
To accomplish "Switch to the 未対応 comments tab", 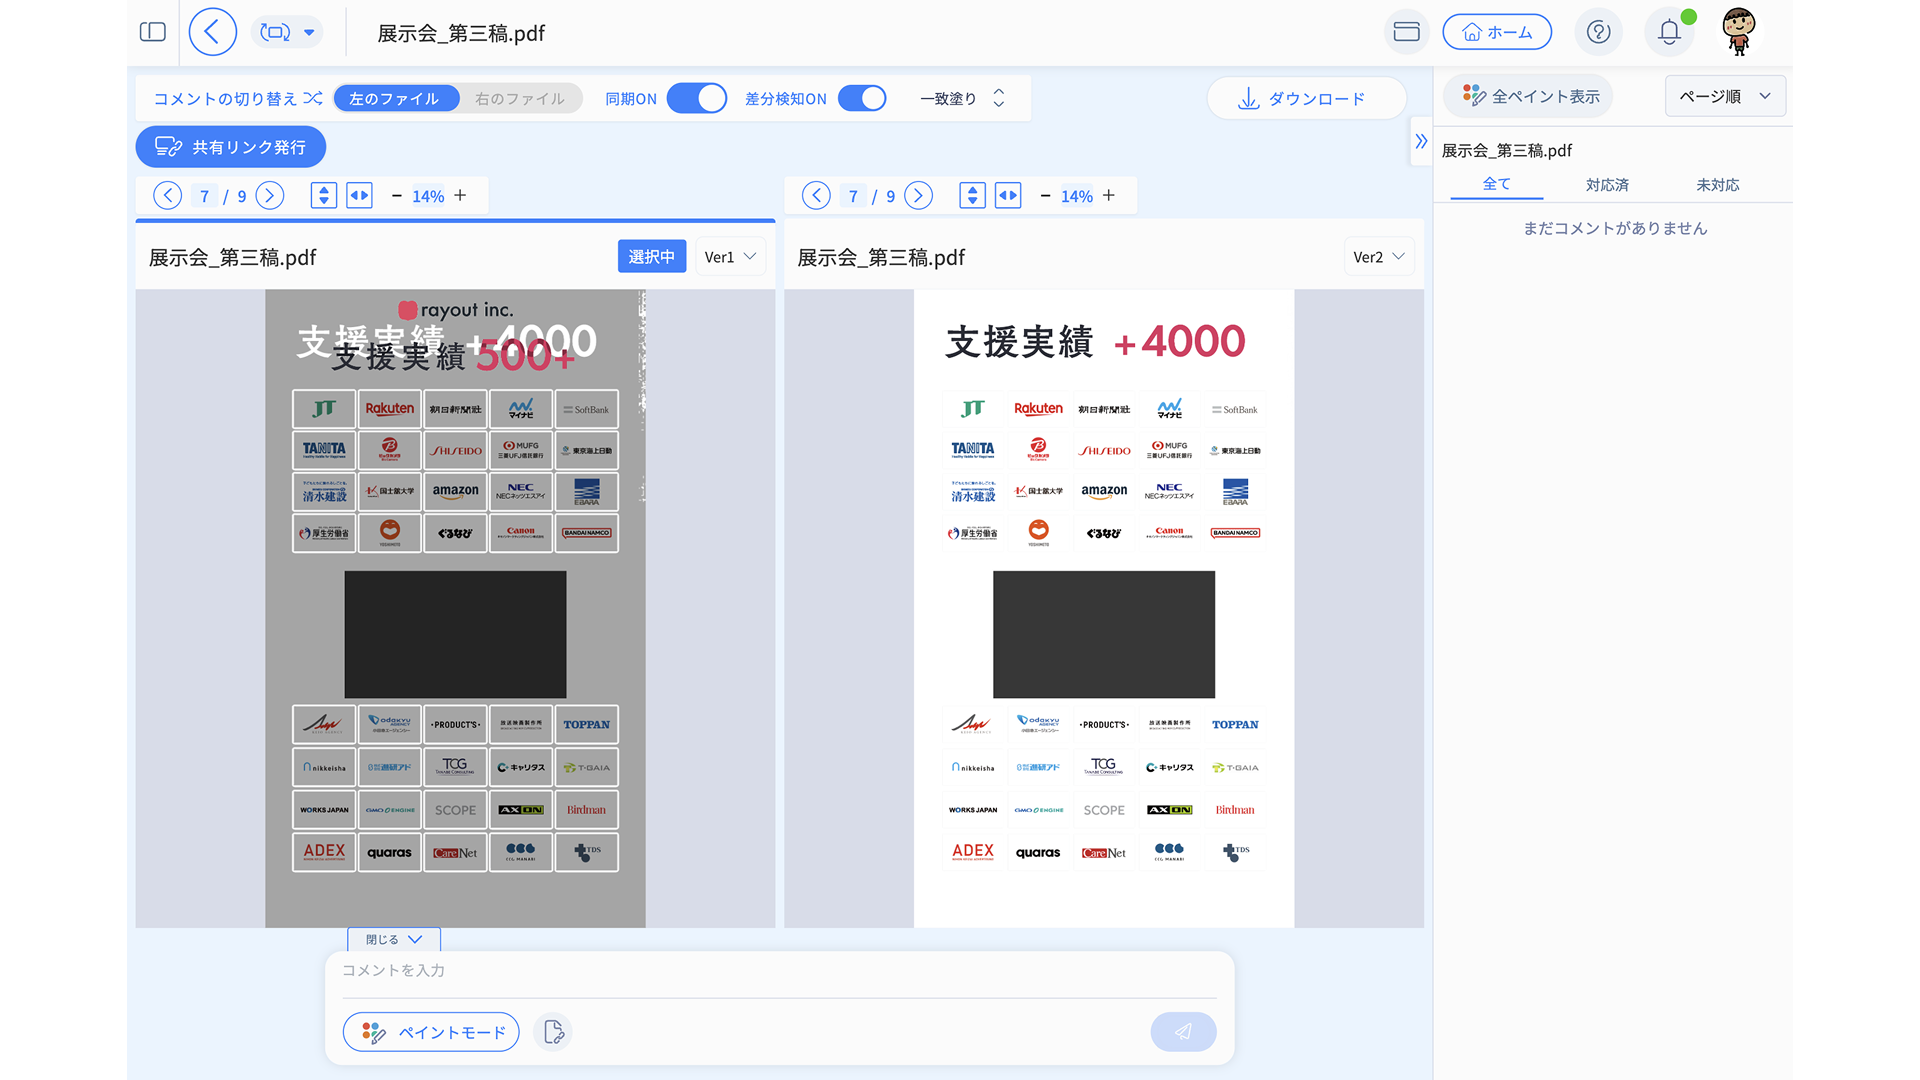I will coord(1718,185).
